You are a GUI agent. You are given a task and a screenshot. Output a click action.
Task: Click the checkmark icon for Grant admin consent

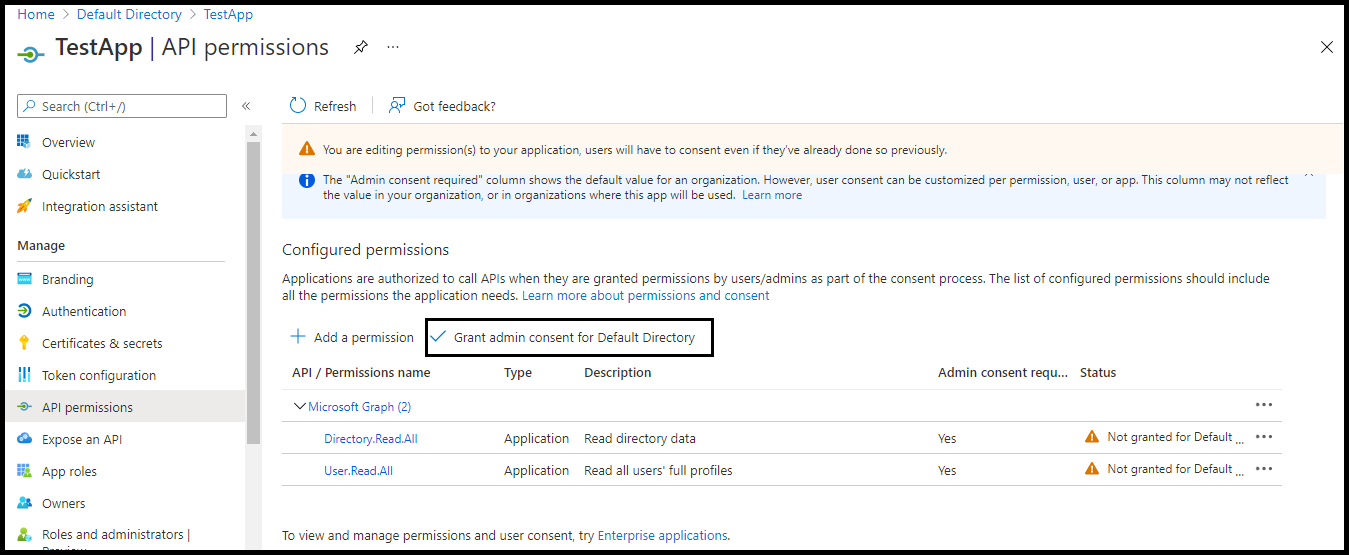(x=438, y=337)
